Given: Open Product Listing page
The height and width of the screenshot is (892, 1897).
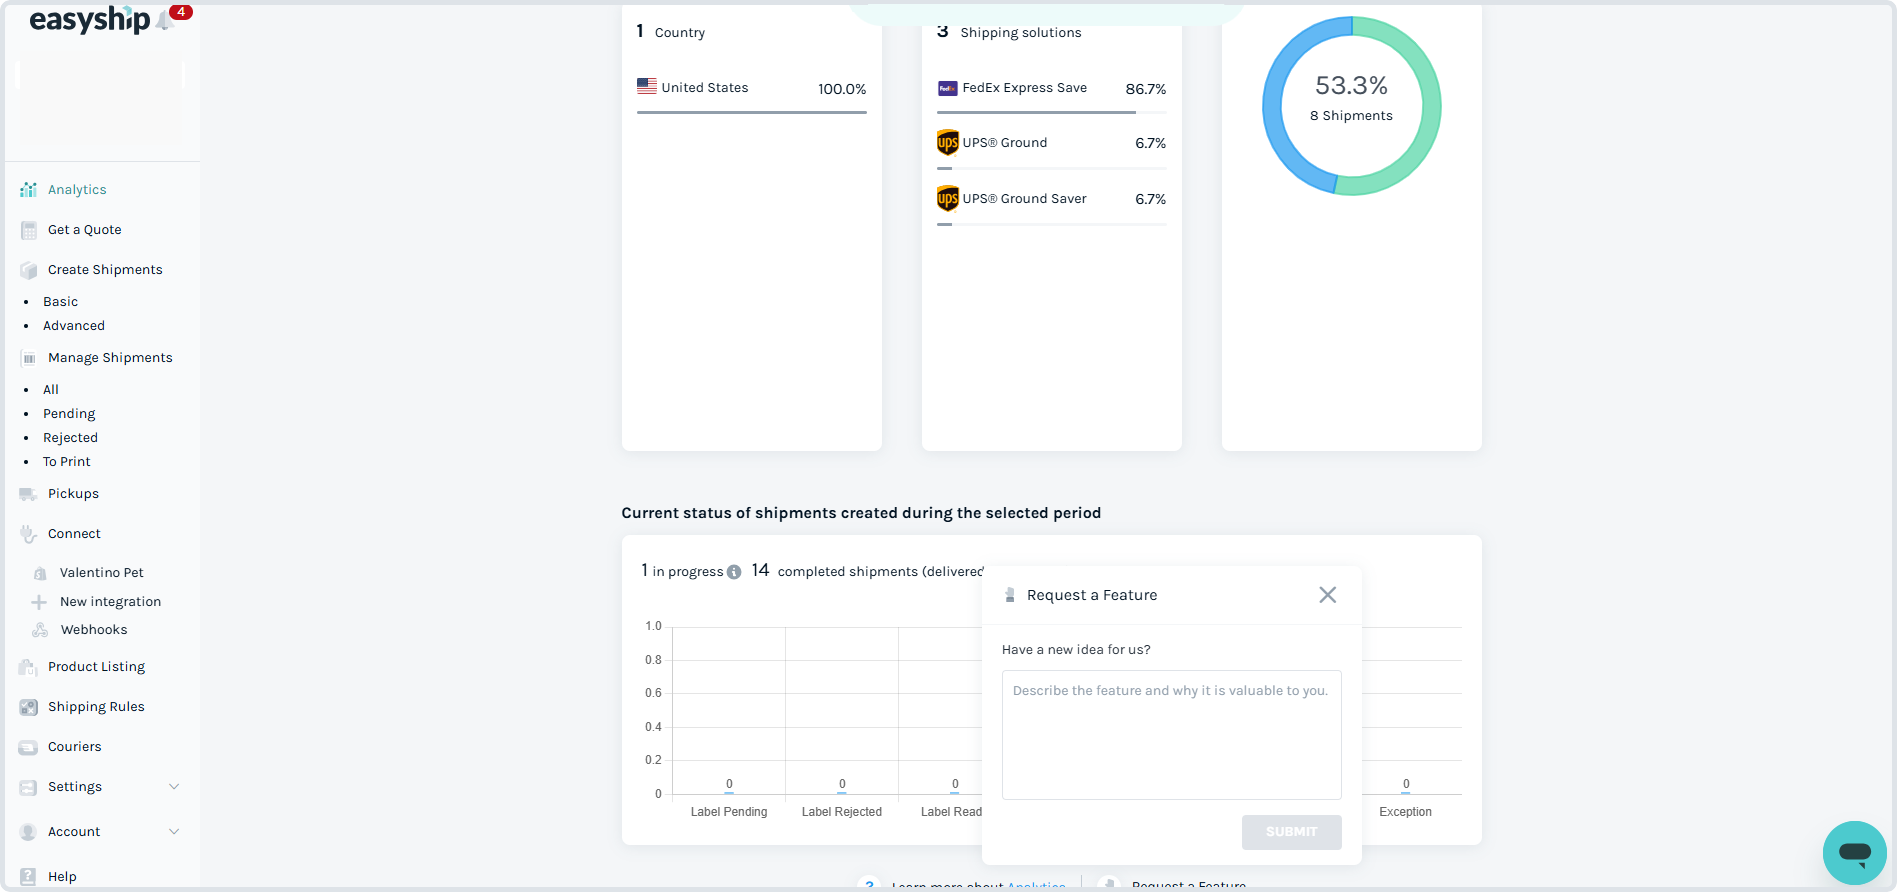Looking at the screenshot, I should (x=96, y=667).
